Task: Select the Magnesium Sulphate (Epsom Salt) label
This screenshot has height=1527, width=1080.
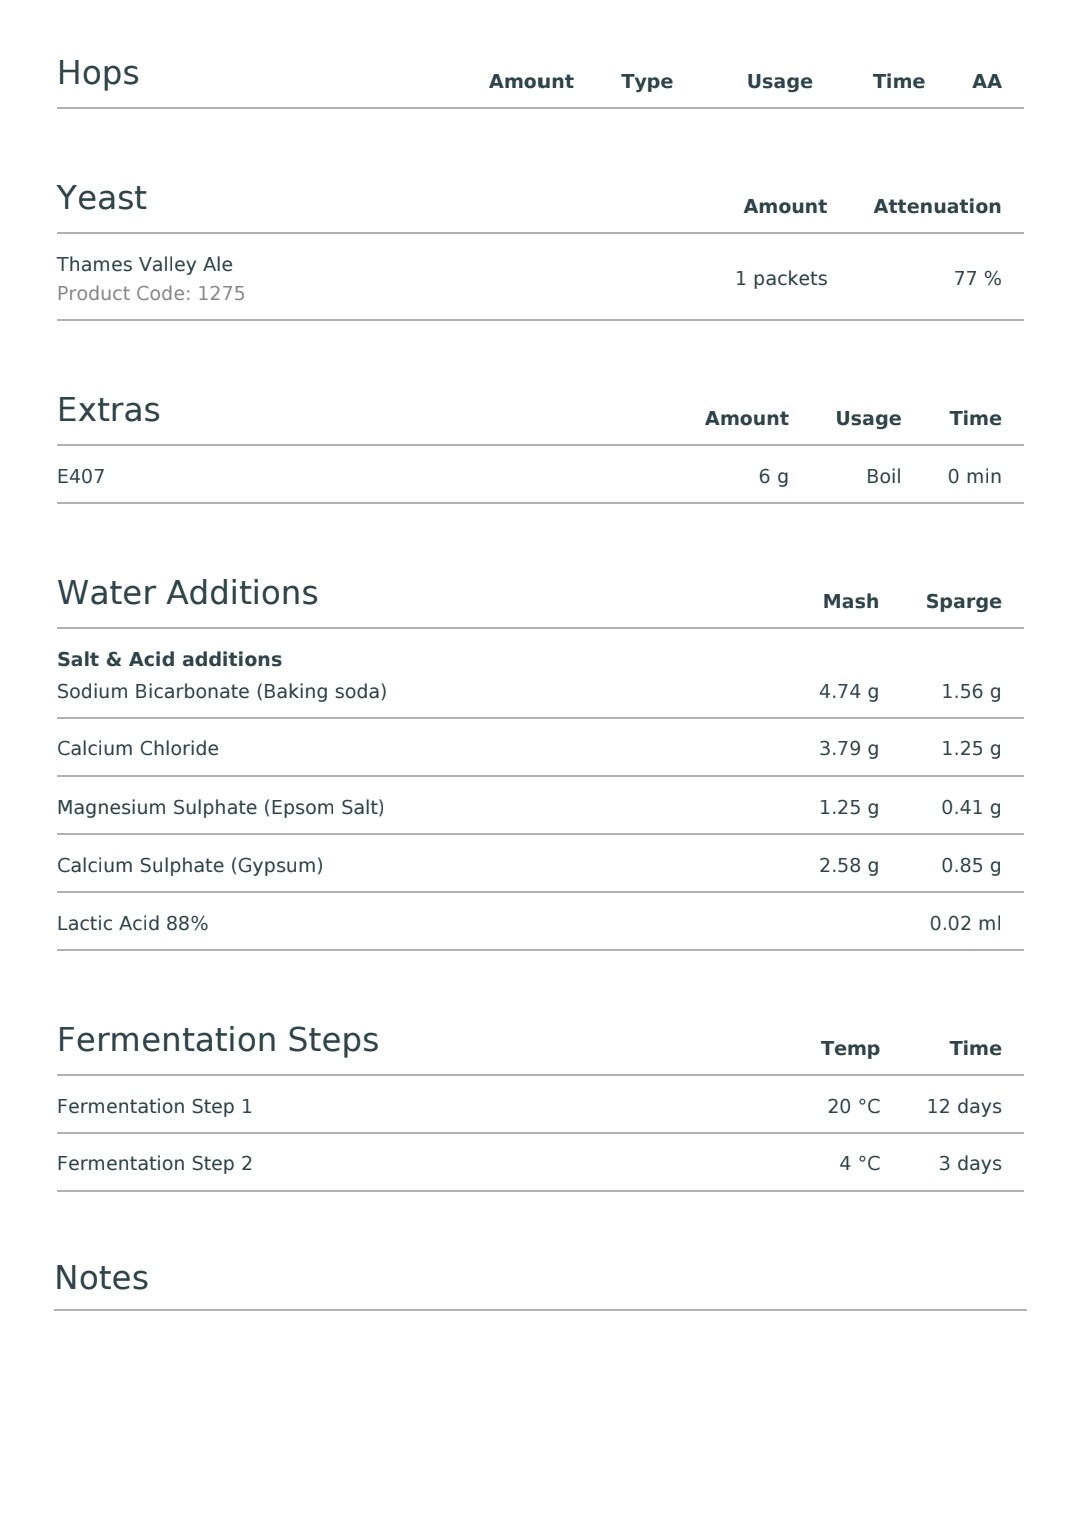Action: 221,807
